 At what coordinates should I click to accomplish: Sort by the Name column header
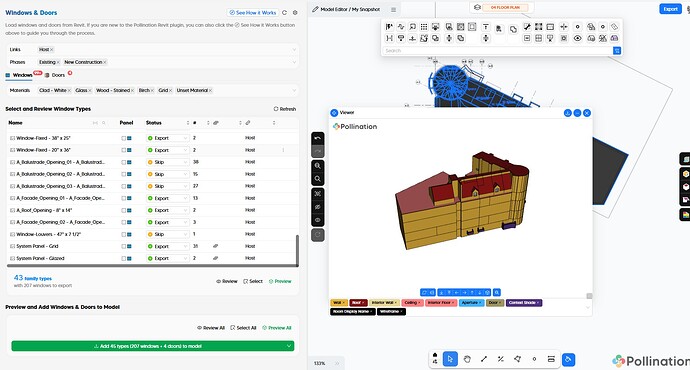click(15, 123)
